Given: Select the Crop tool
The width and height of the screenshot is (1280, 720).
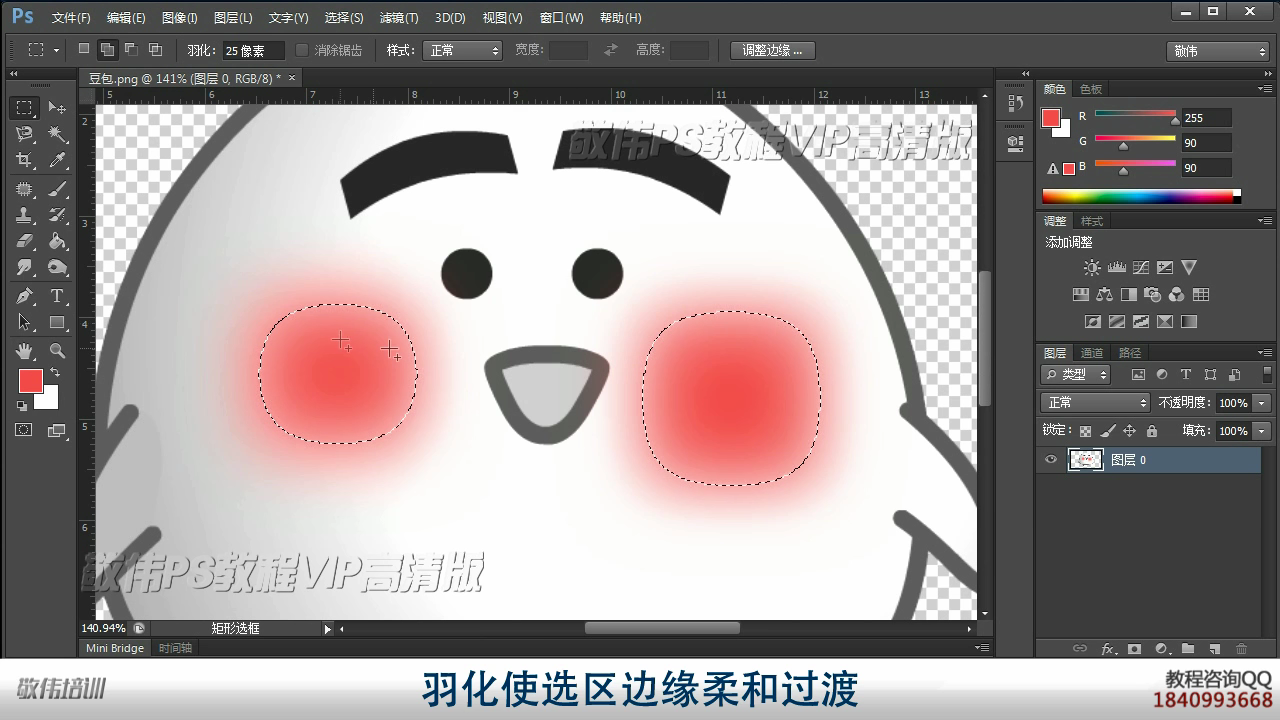Looking at the screenshot, I should [x=24, y=160].
